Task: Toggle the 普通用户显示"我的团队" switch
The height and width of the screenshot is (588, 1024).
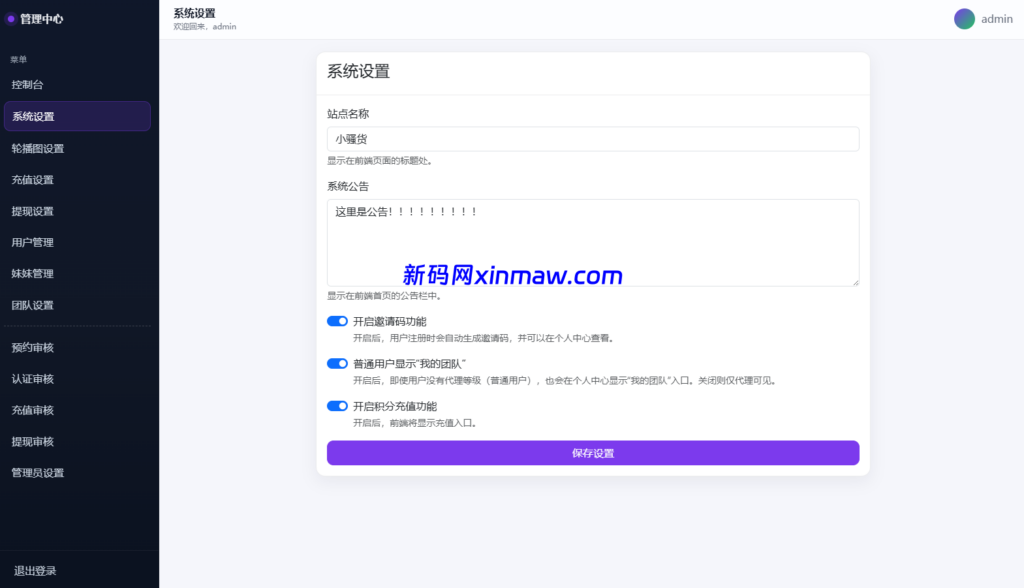Action: click(337, 364)
